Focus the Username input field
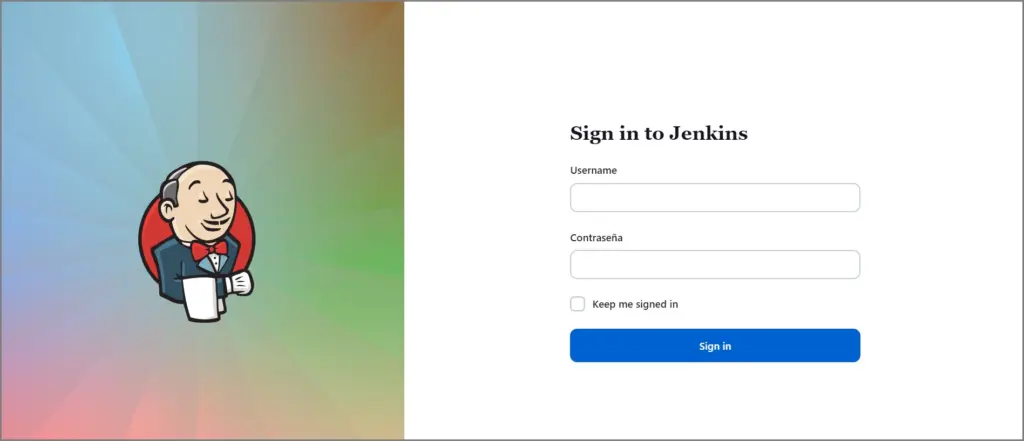The width and height of the screenshot is (1024, 441). (x=714, y=197)
